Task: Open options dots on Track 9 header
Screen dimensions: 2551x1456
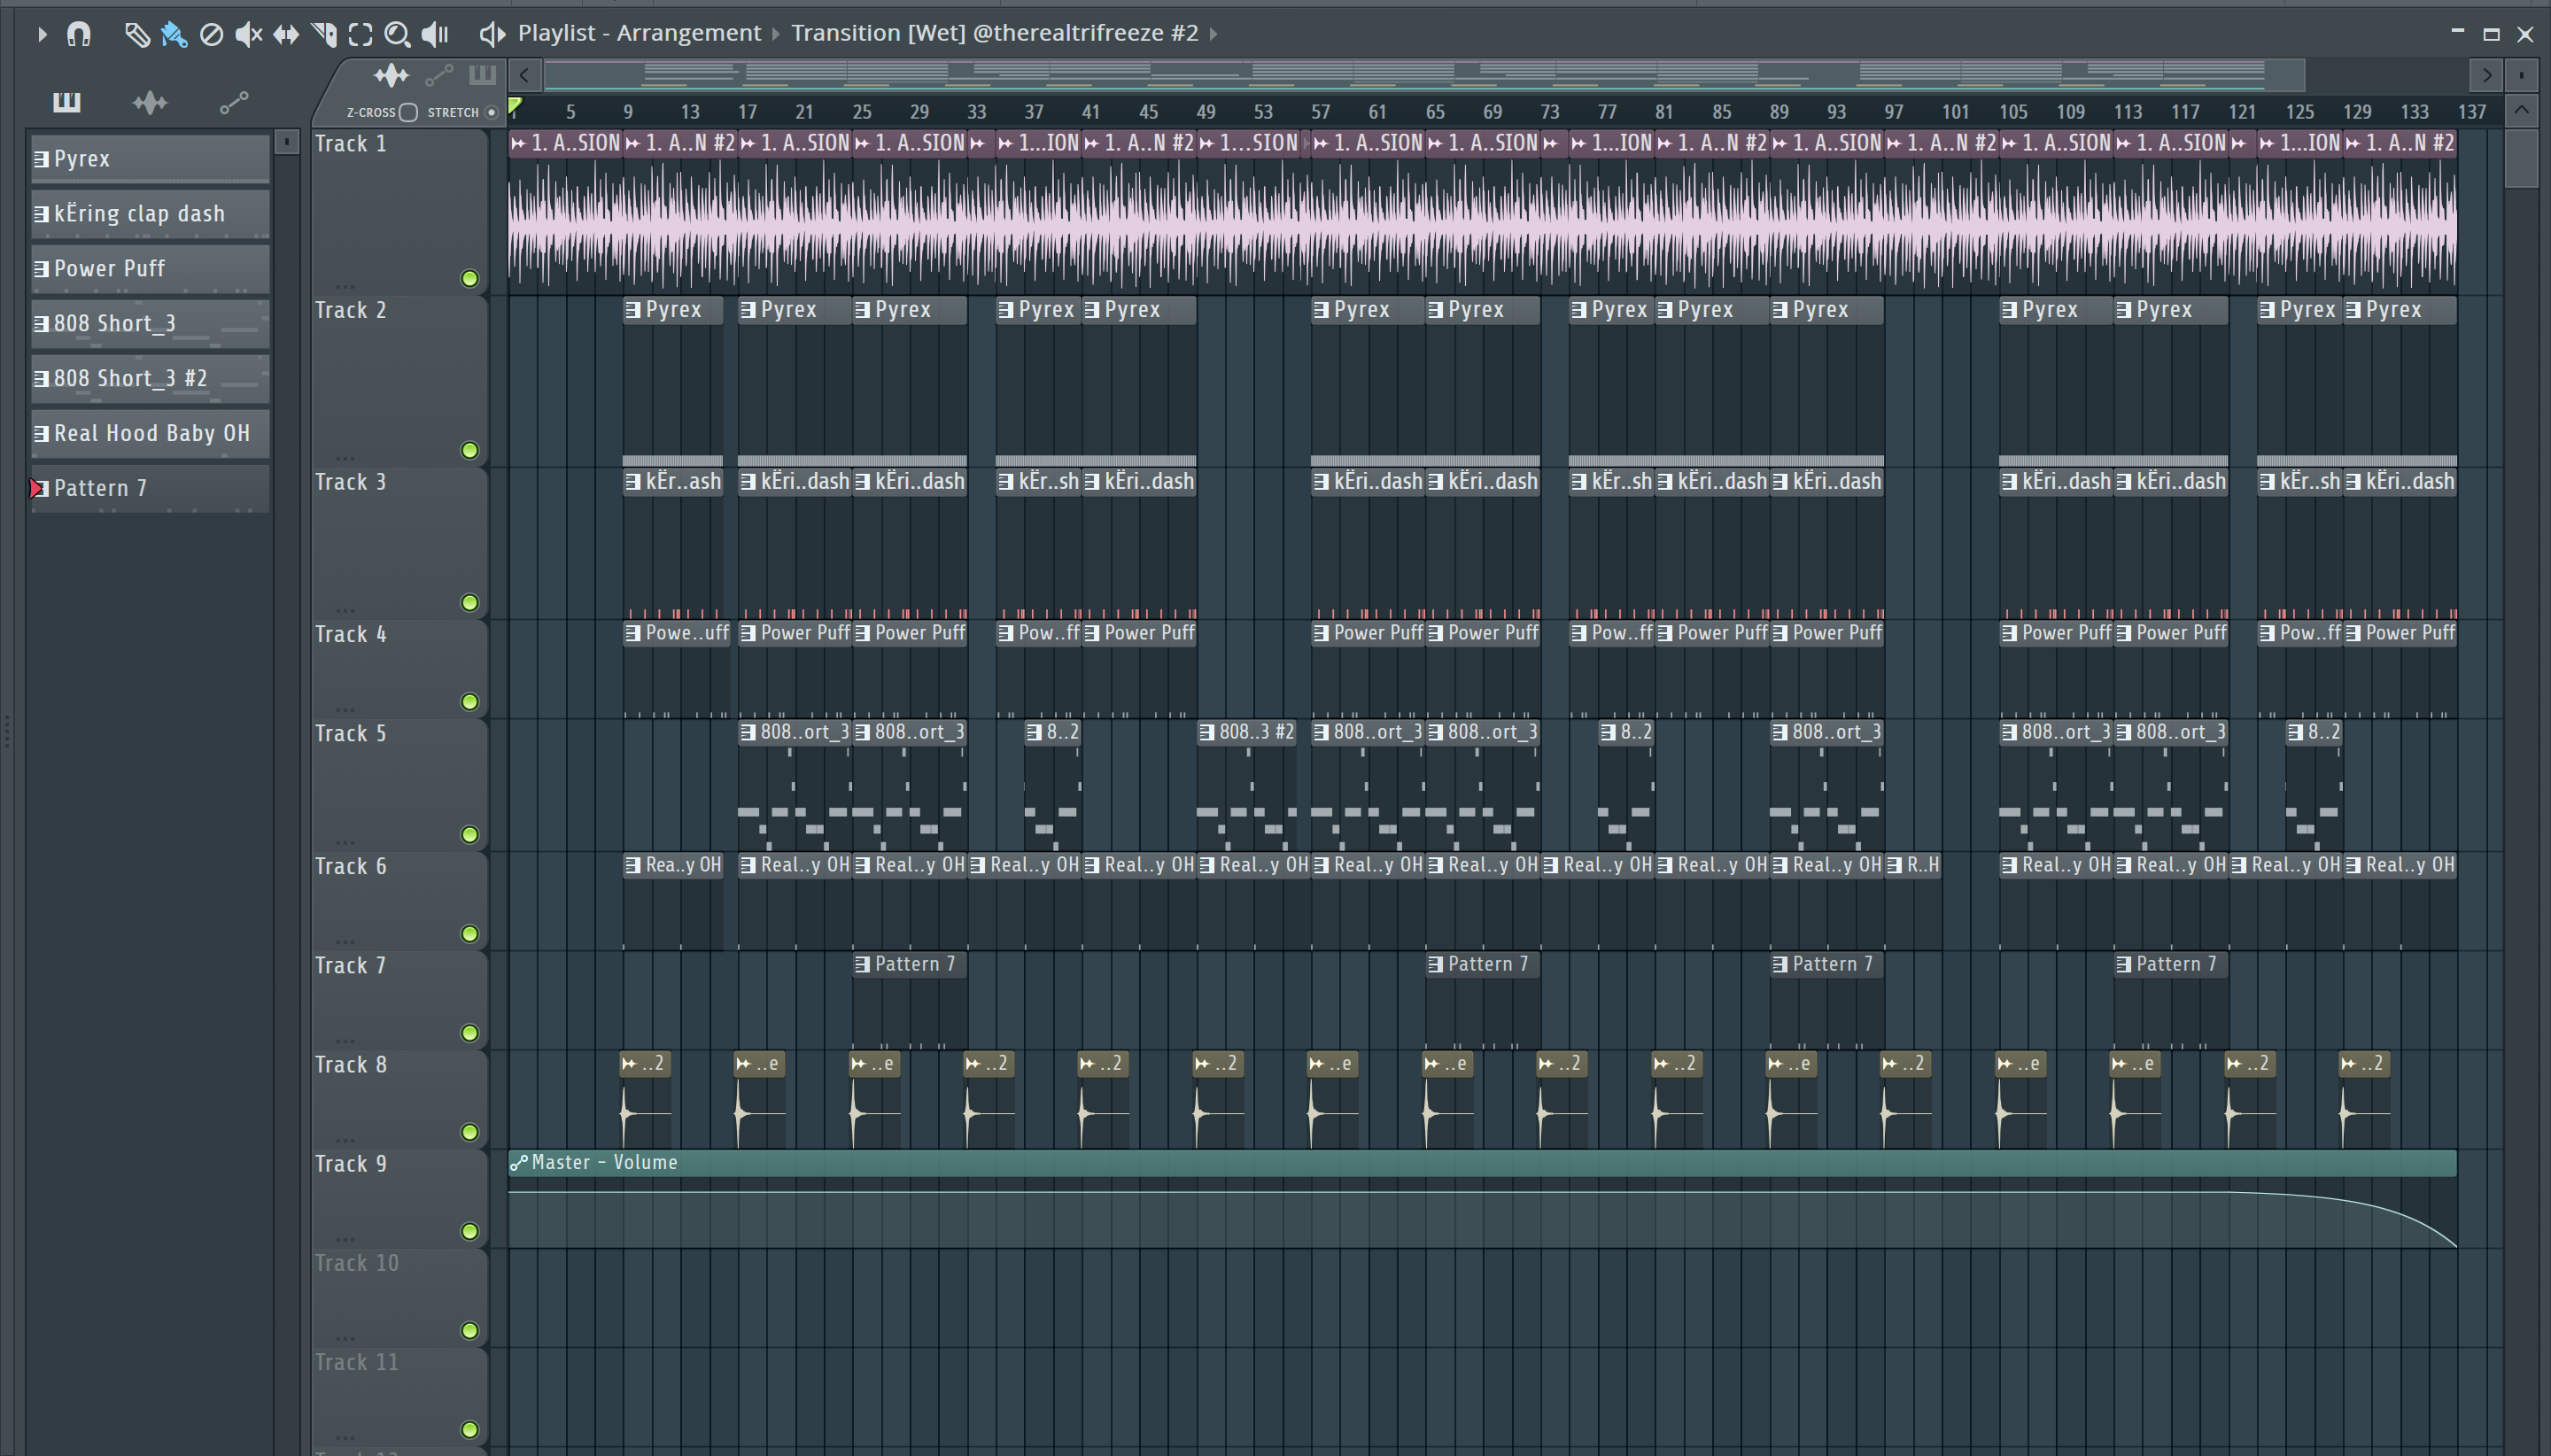Action: point(345,1238)
